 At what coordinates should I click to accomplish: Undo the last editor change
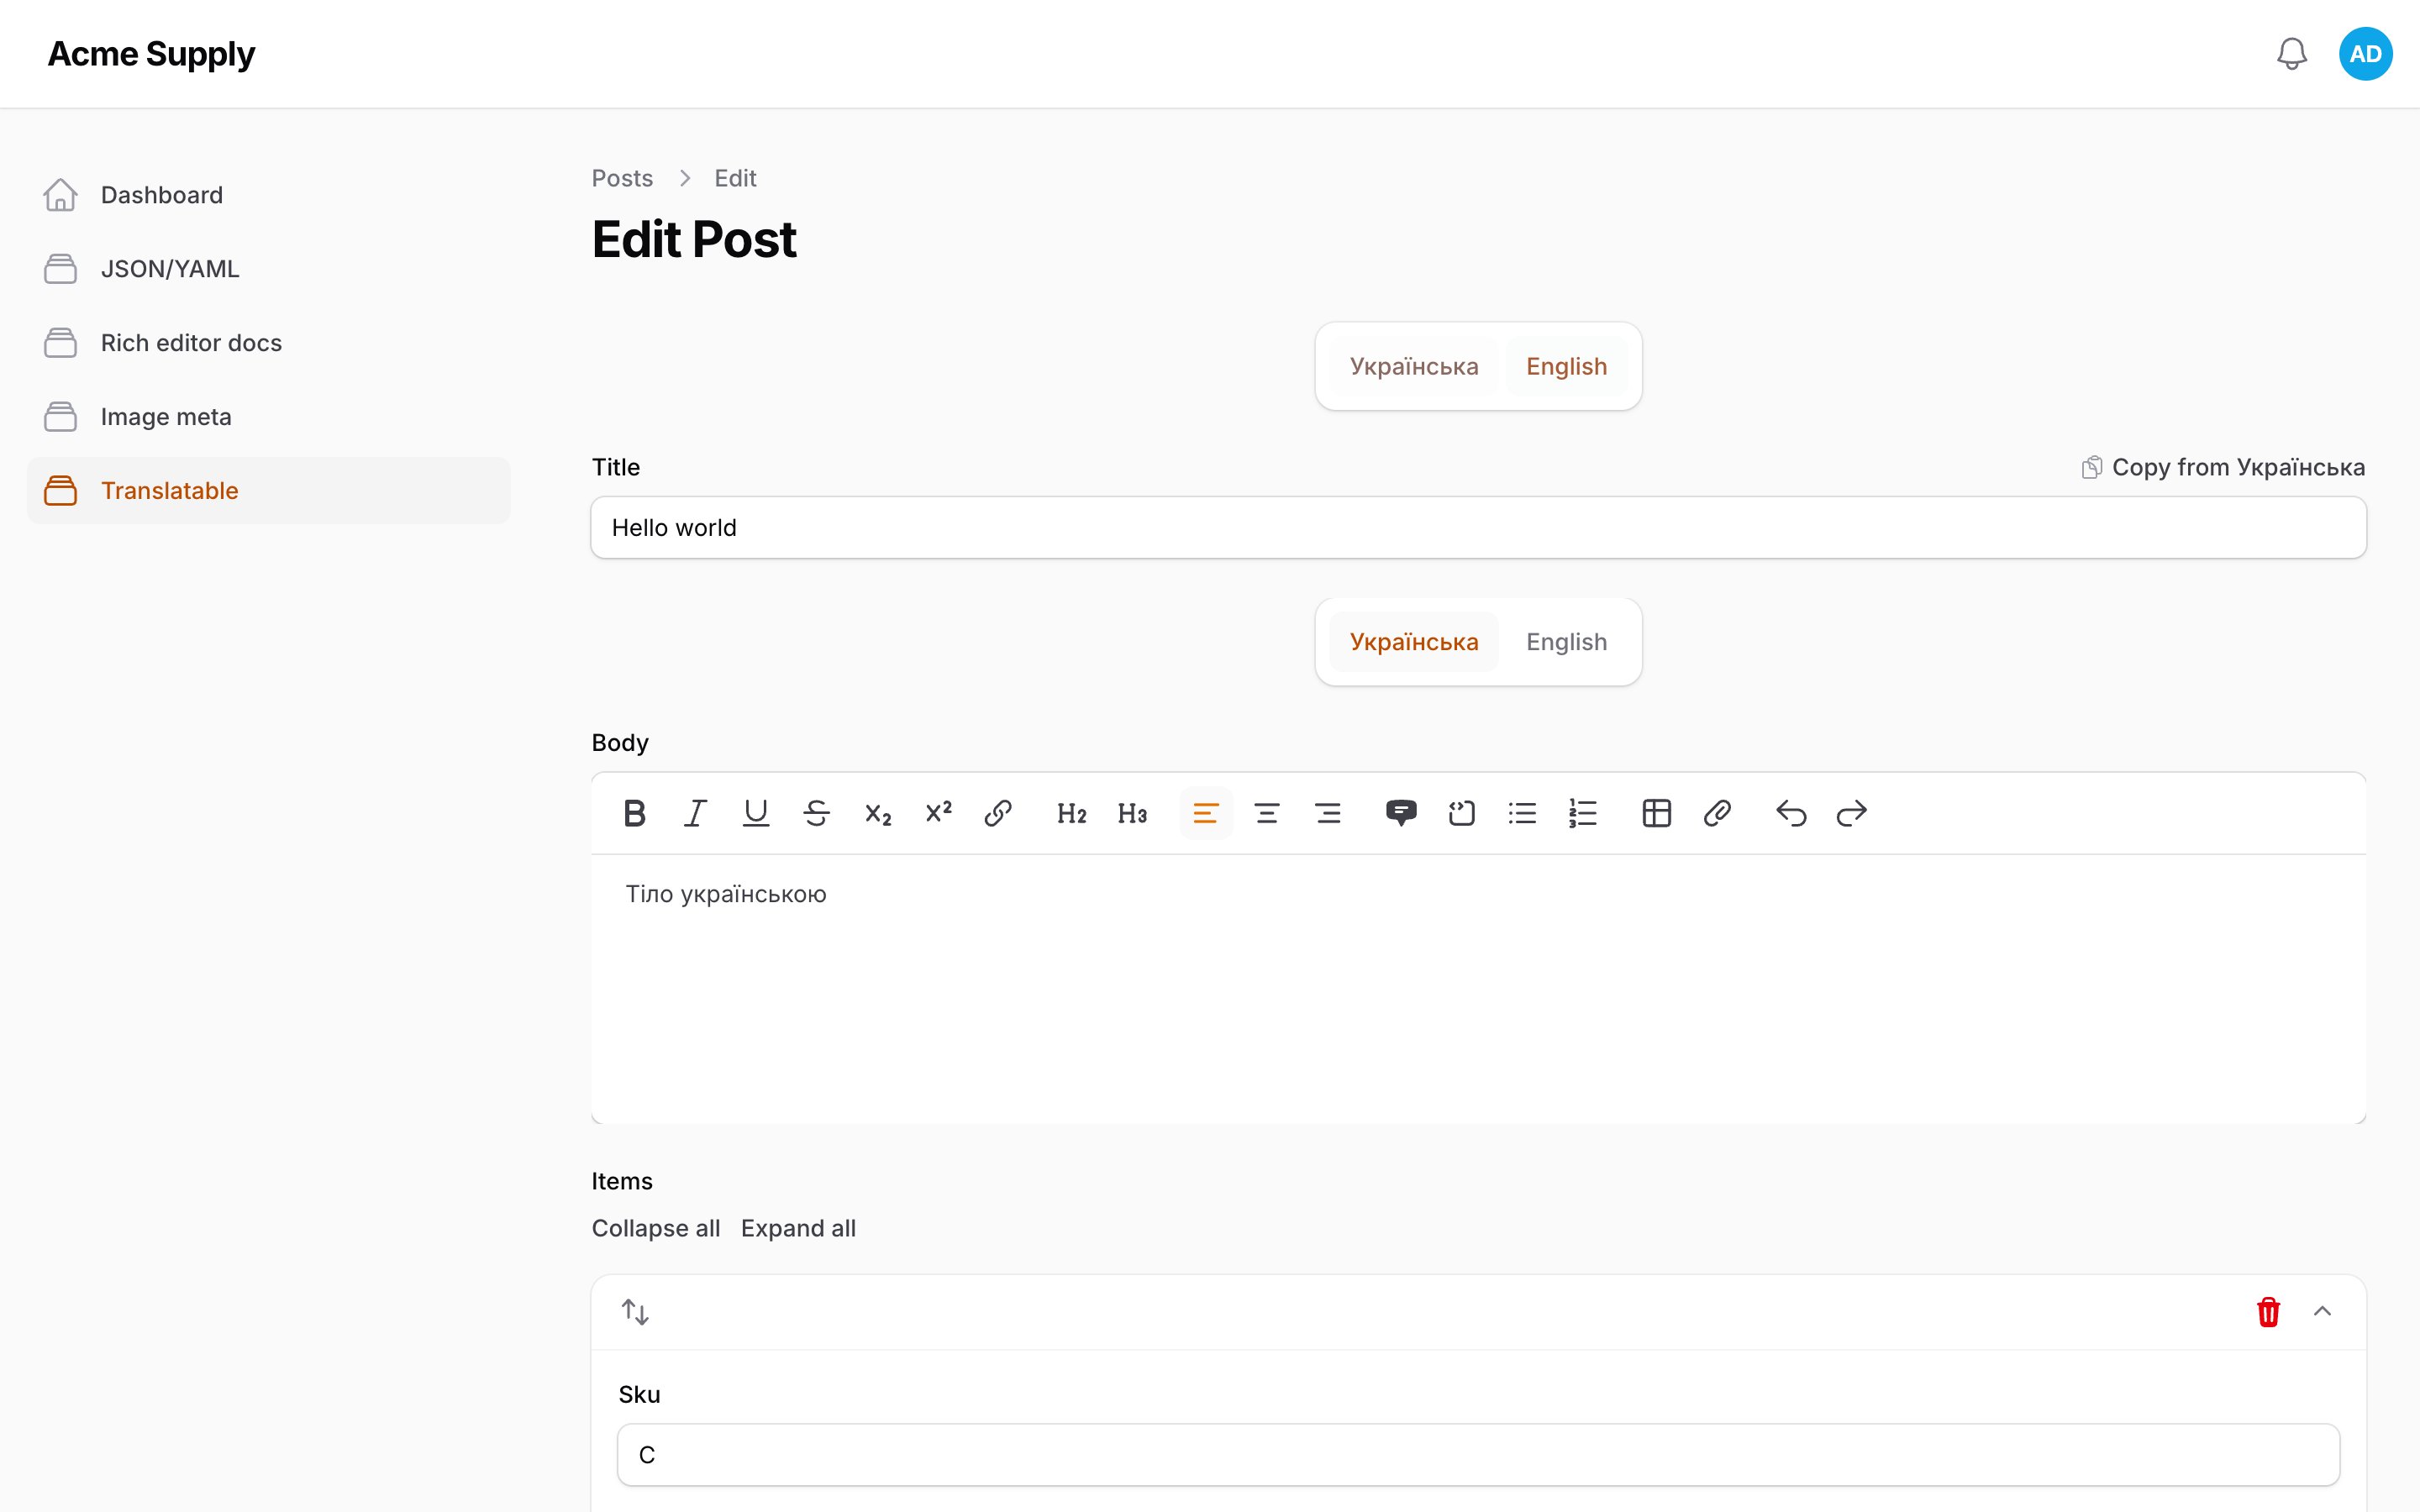point(1790,813)
